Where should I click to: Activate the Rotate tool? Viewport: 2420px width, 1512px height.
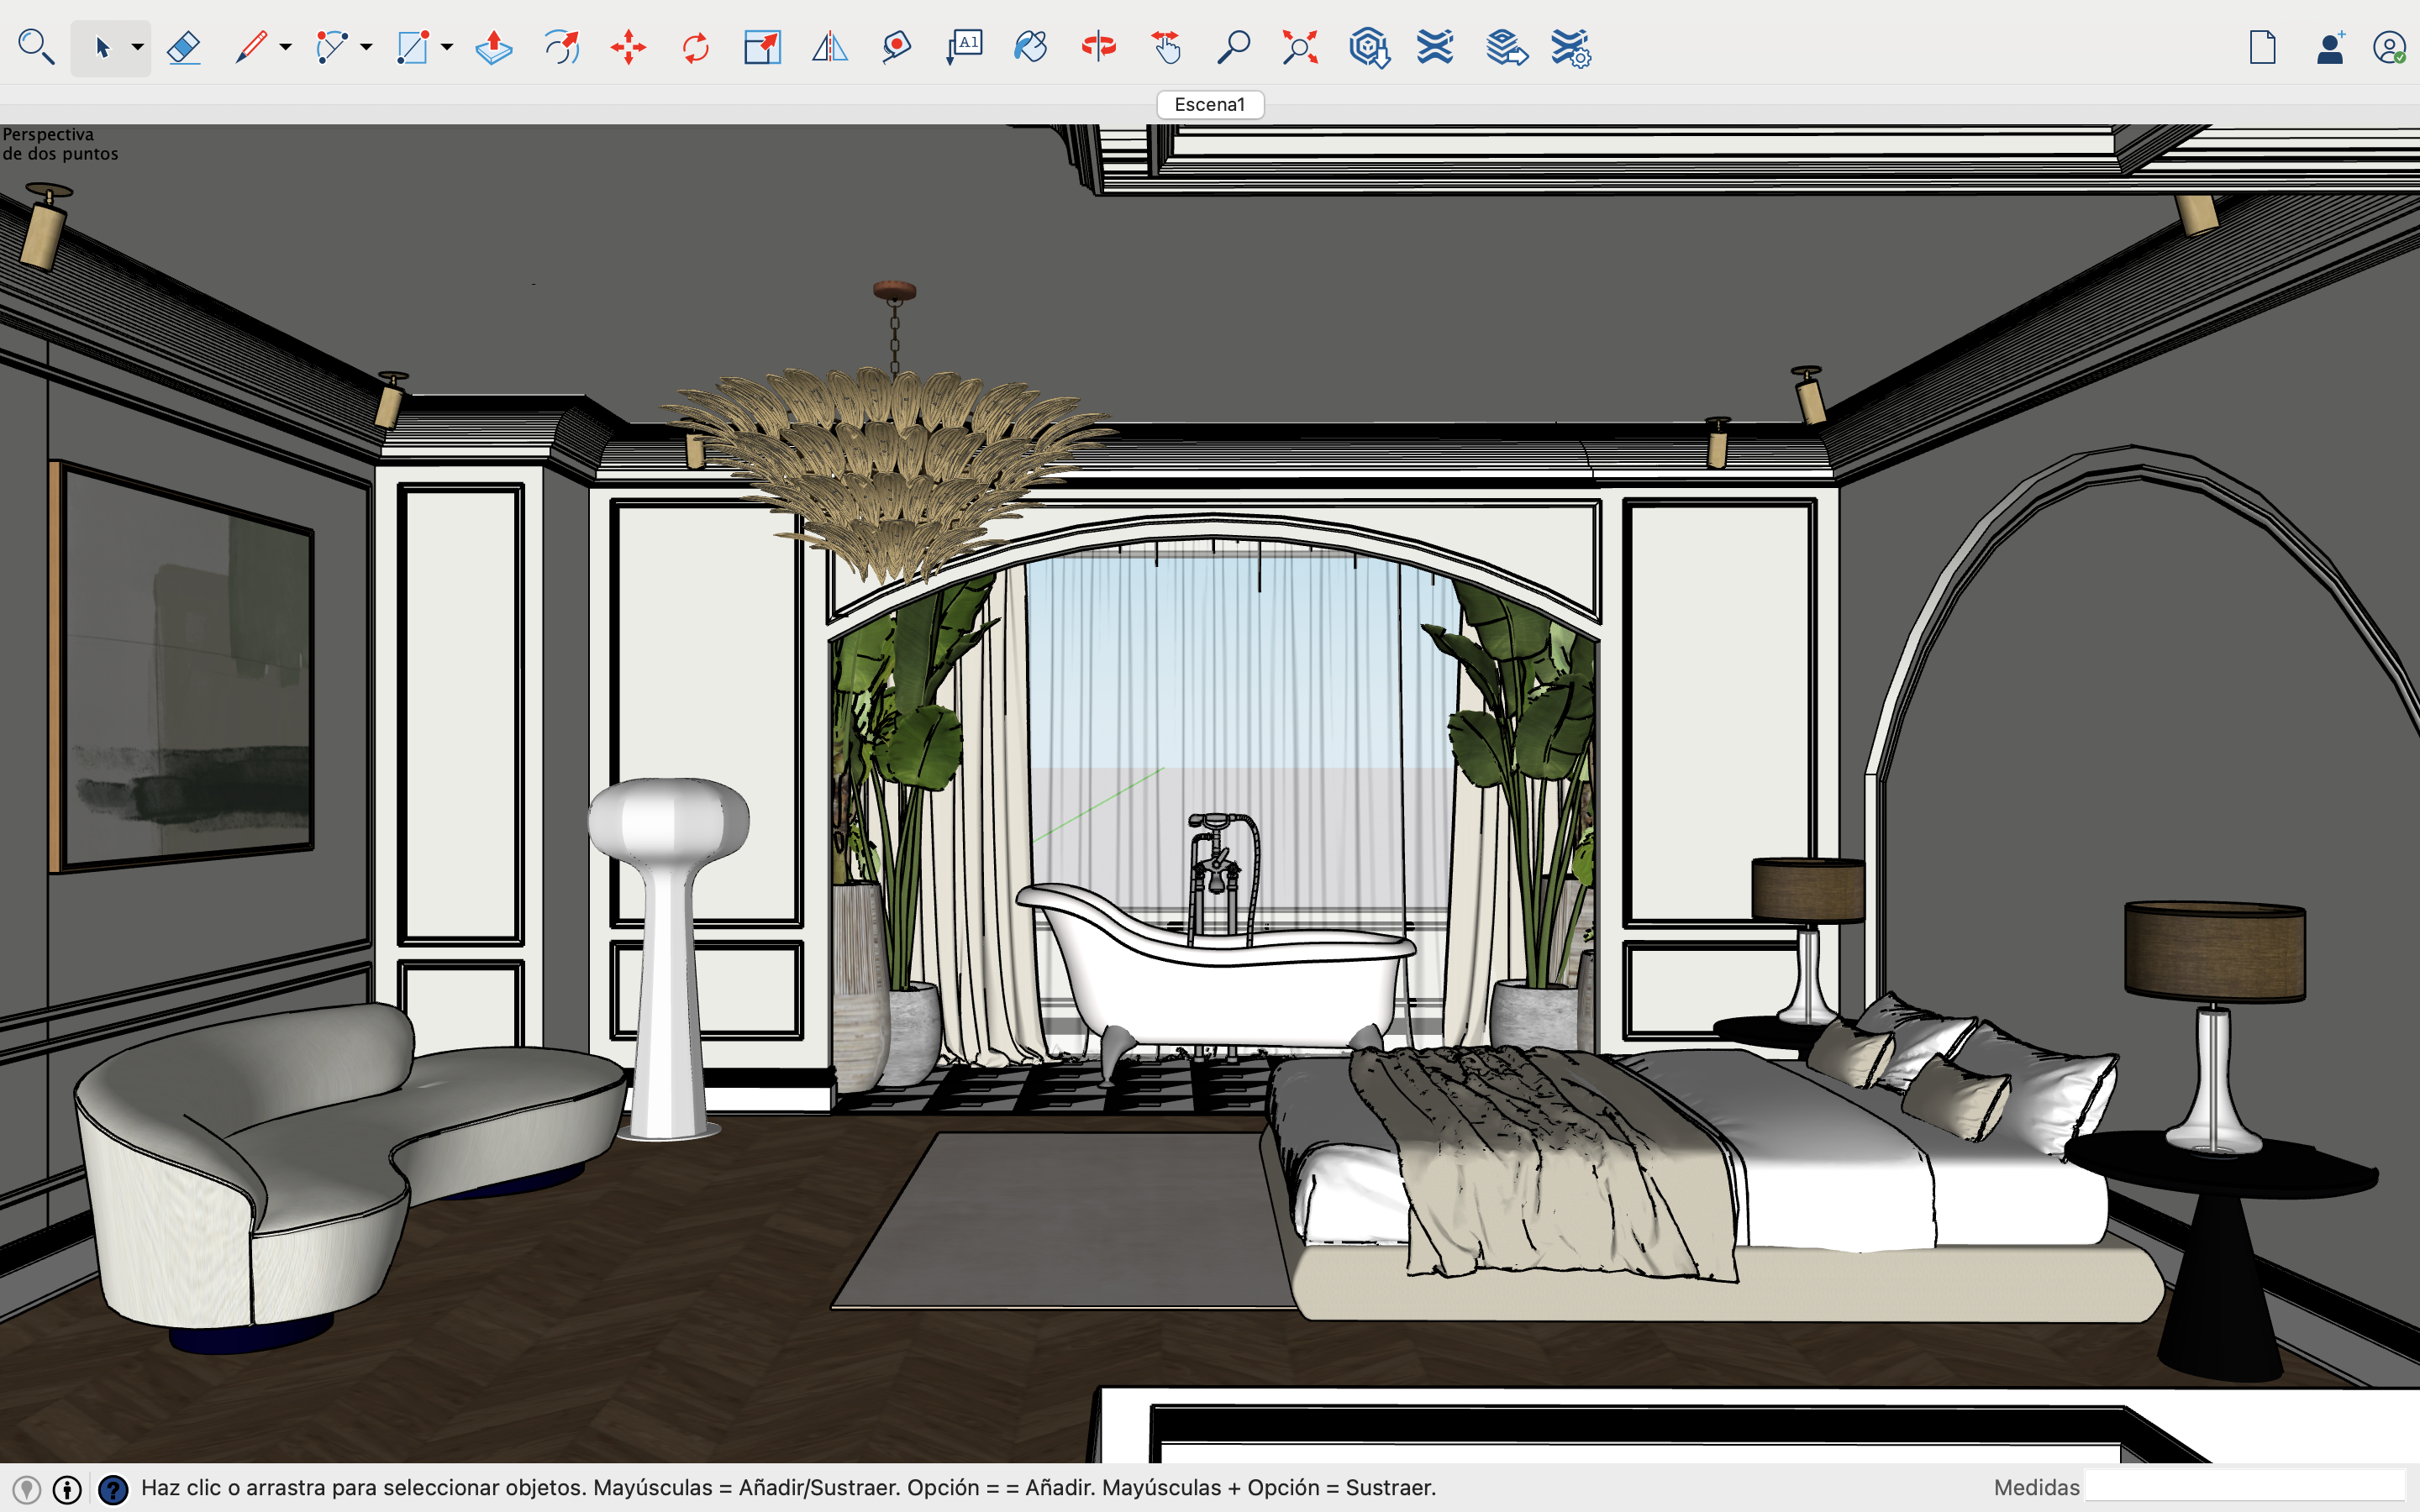[x=695, y=47]
